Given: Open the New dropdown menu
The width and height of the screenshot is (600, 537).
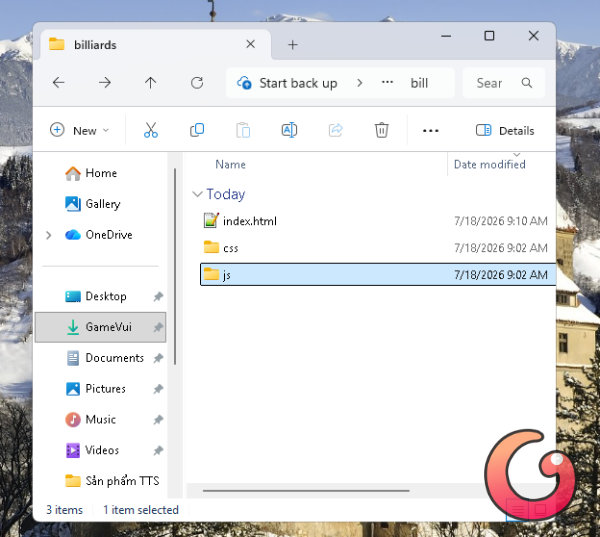Looking at the screenshot, I should click(80, 131).
